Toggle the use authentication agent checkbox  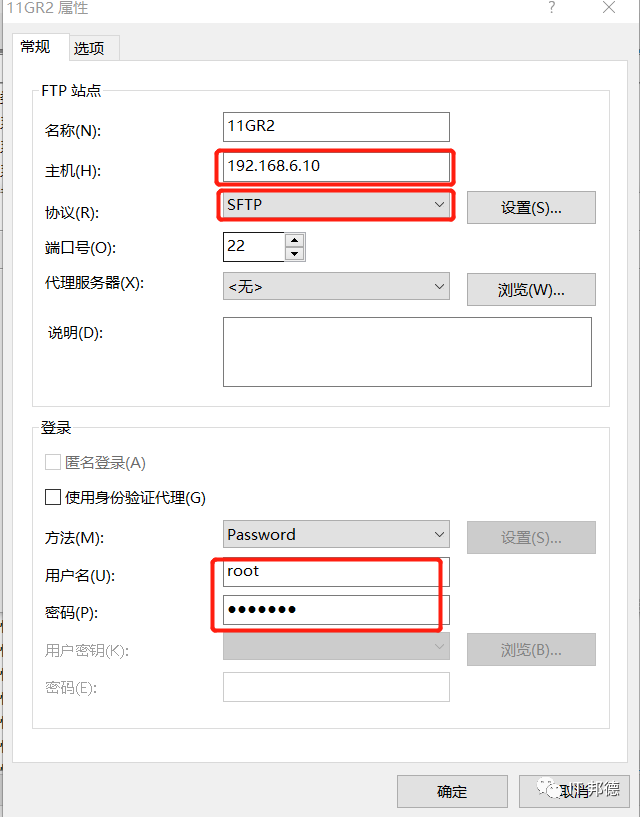point(53,497)
